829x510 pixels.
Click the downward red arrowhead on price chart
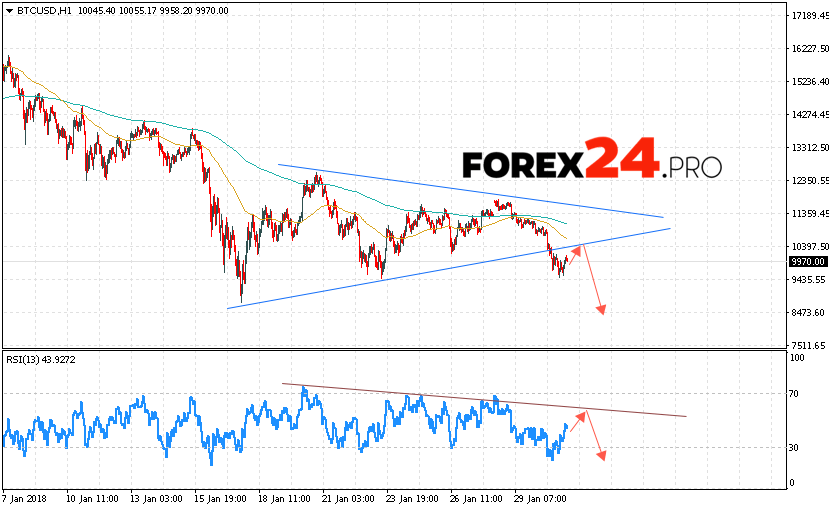[602, 311]
